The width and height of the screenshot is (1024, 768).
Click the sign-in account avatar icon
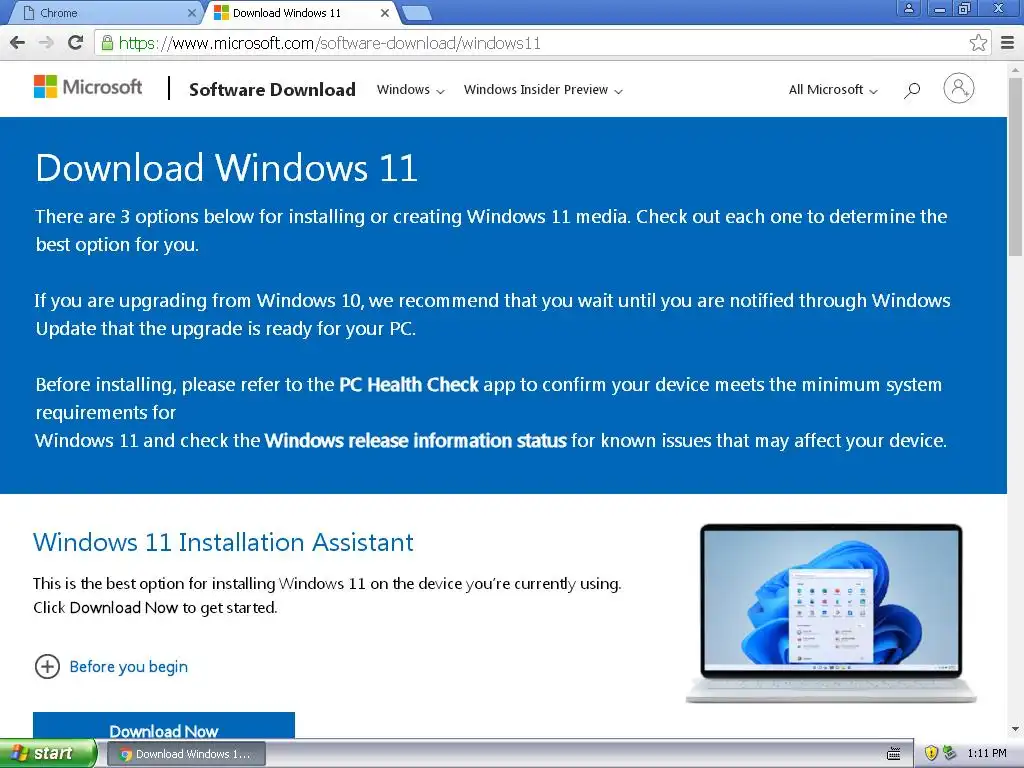click(958, 88)
